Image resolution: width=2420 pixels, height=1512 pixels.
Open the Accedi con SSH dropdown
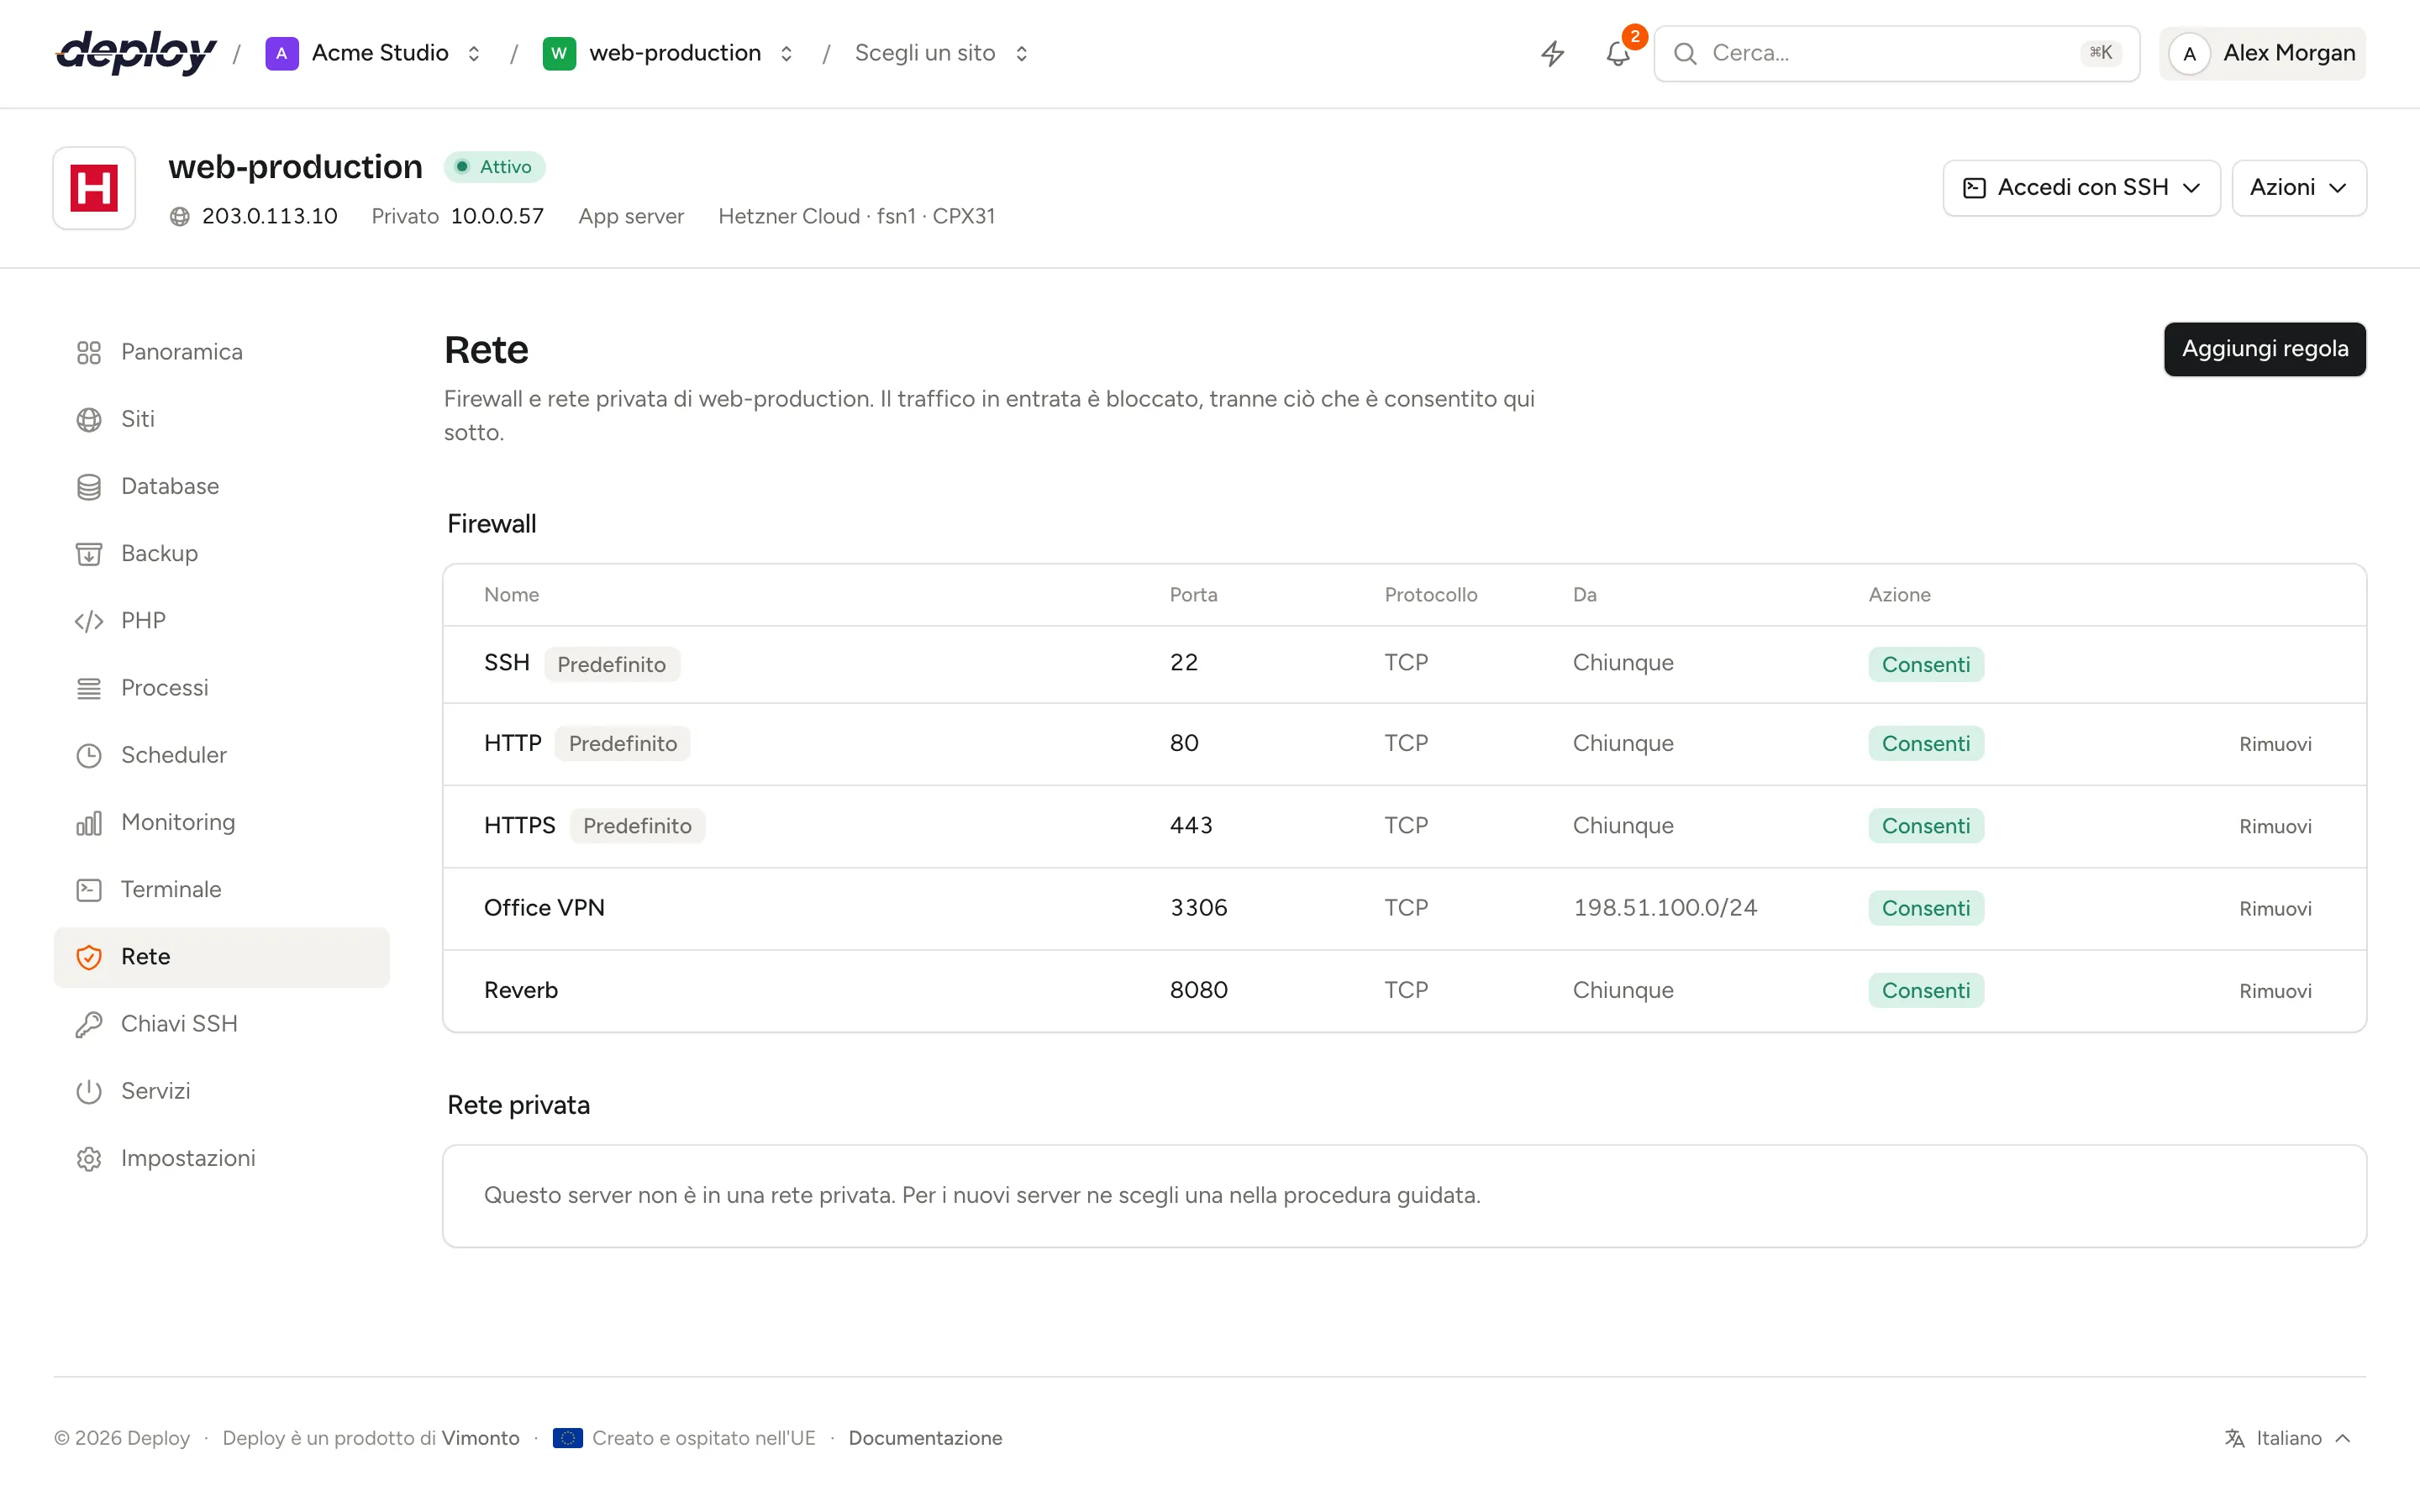click(x=2081, y=188)
